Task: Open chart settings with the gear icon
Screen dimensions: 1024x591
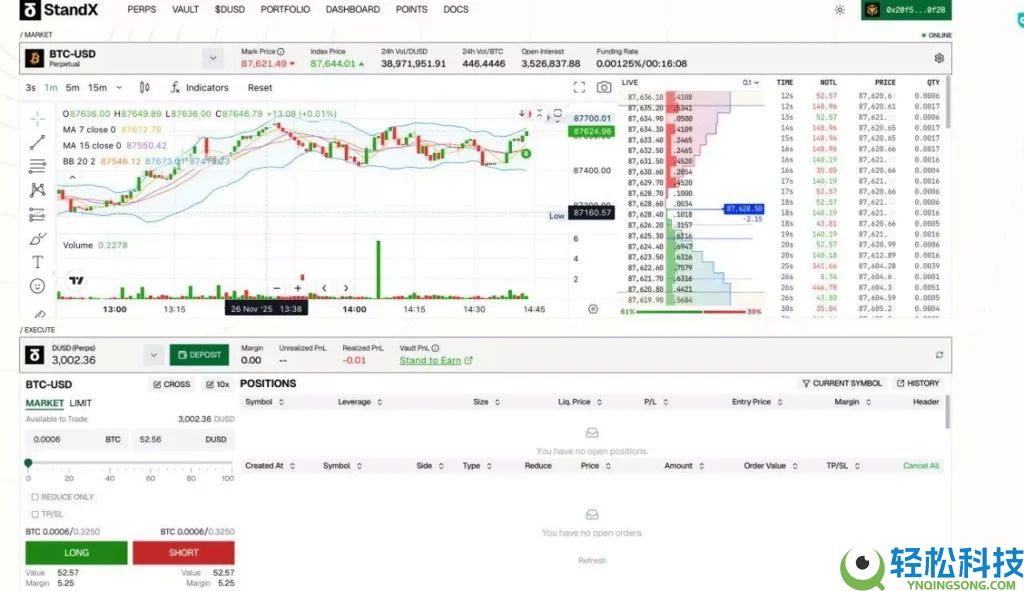Action: pos(938,58)
